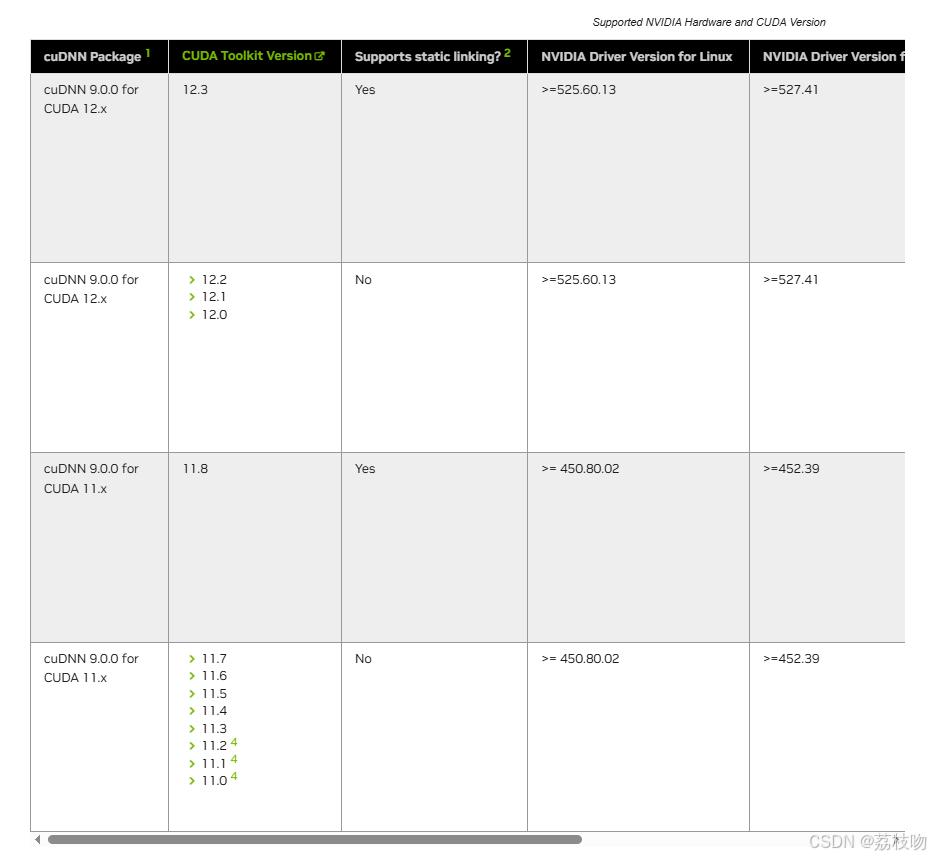
Task: Click the 12.0 toolkit version entry
Action: [x=214, y=315]
